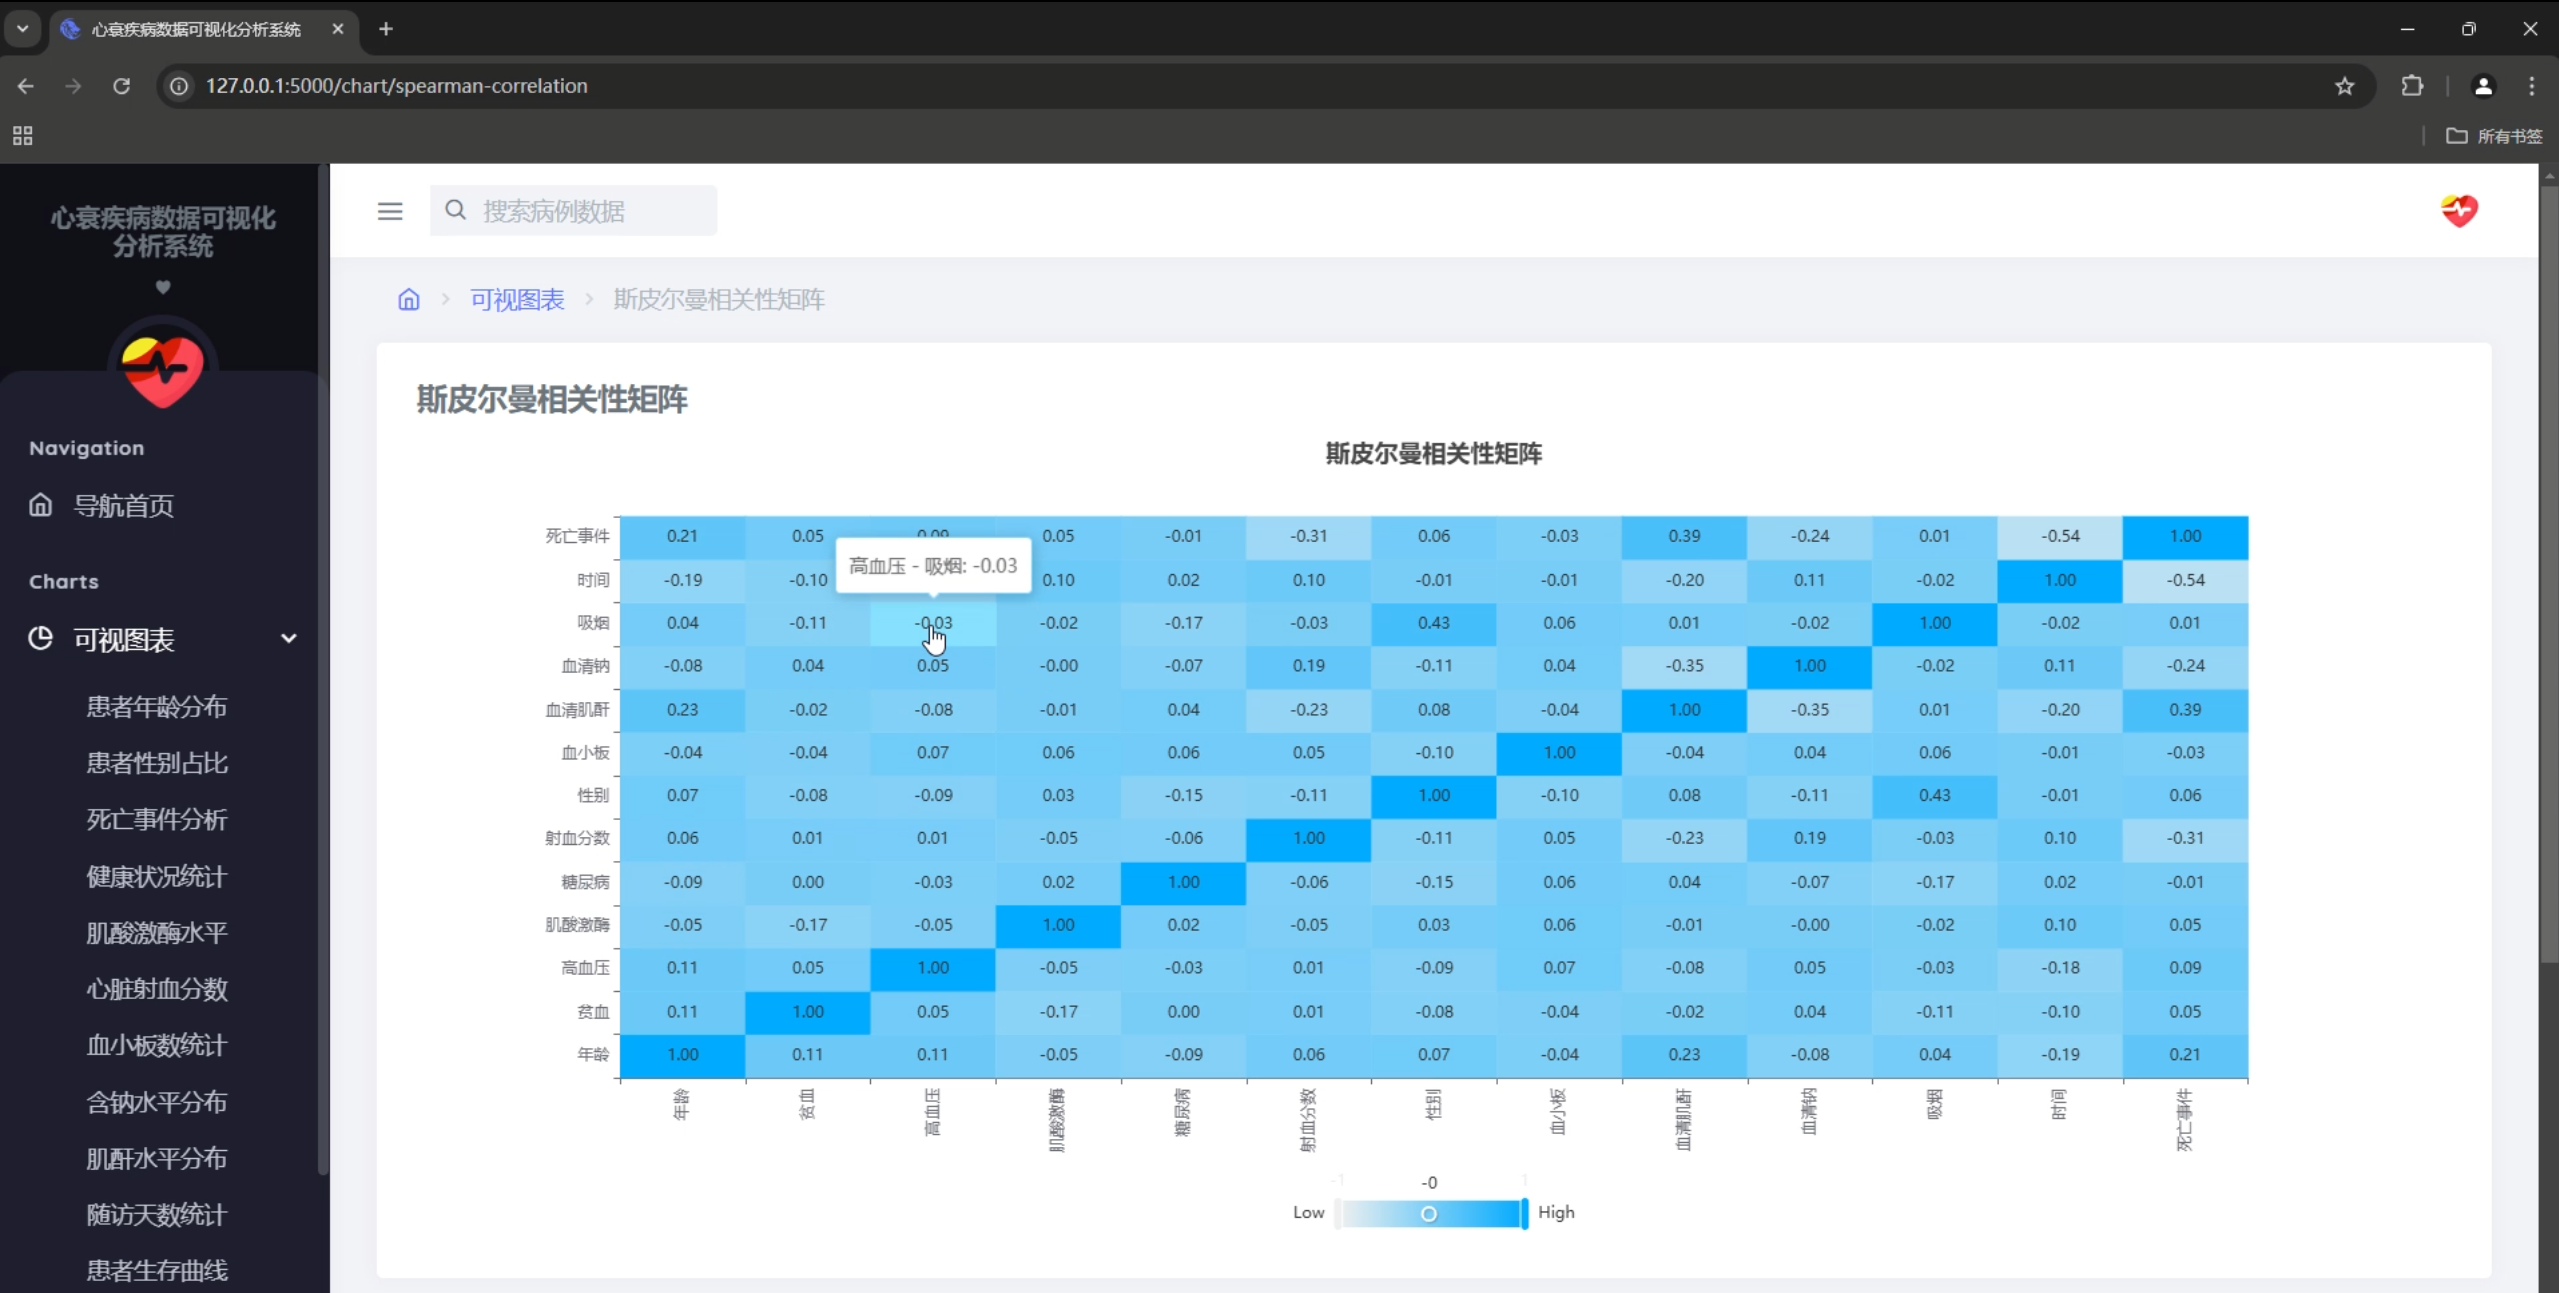Close the 心衰疾病数据可视化分析系统 tab
The image size is (2559, 1293).
pos(338,29)
